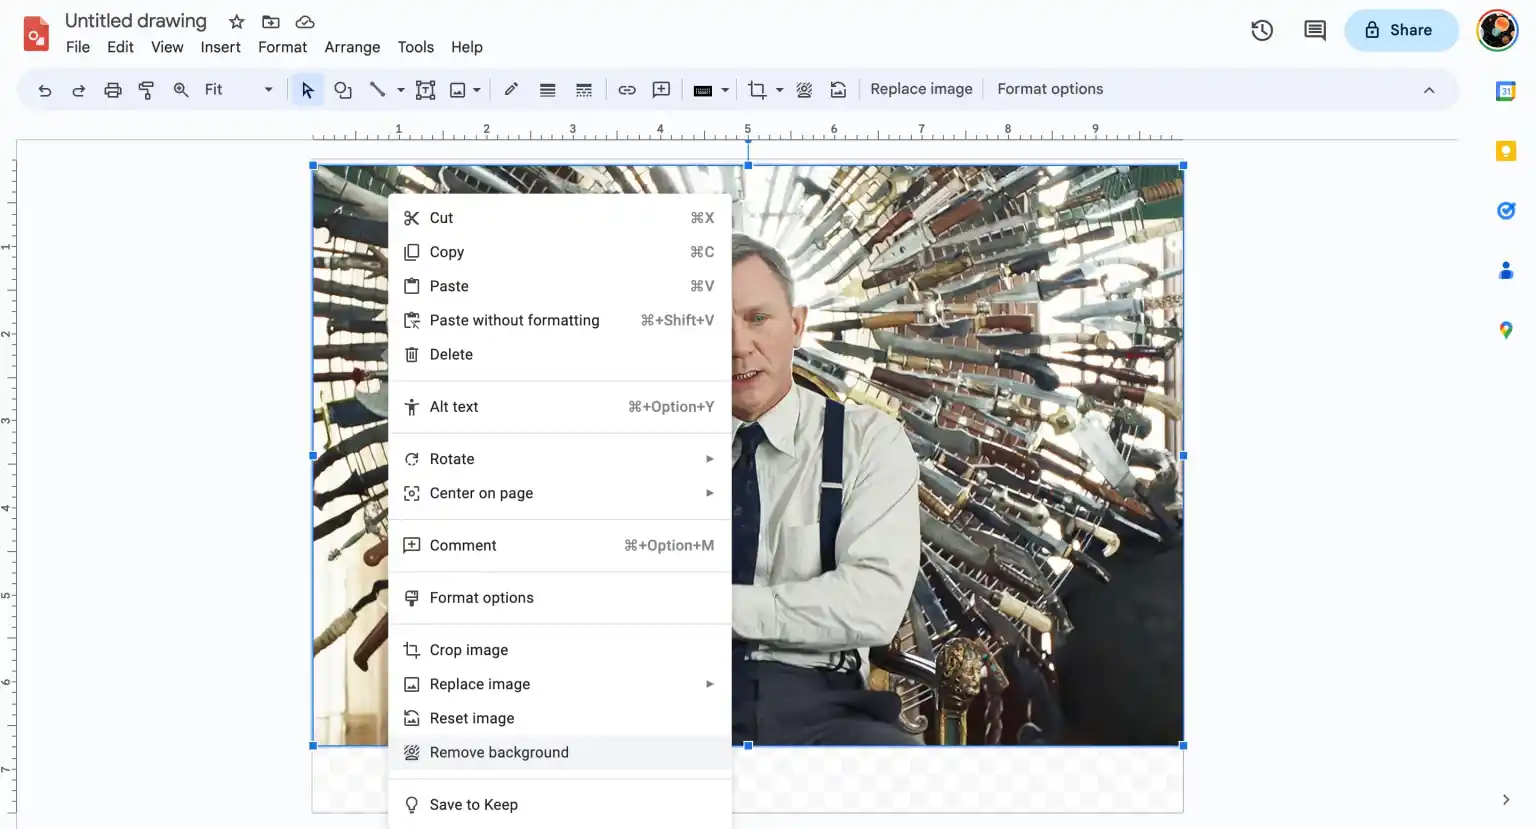This screenshot has height=829, width=1536.
Task: Expand the line tool dropdown arrow
Action: 401,90
